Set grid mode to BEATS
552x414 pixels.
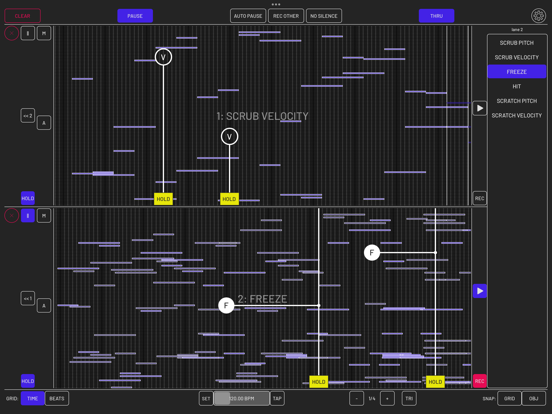pyautogui.click(x=57, y=399)
